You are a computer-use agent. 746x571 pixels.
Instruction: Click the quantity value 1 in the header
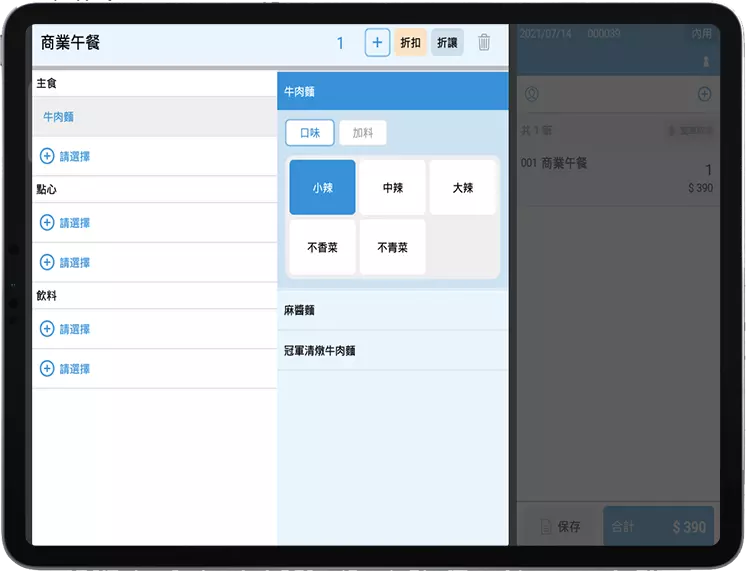(340, 43)
